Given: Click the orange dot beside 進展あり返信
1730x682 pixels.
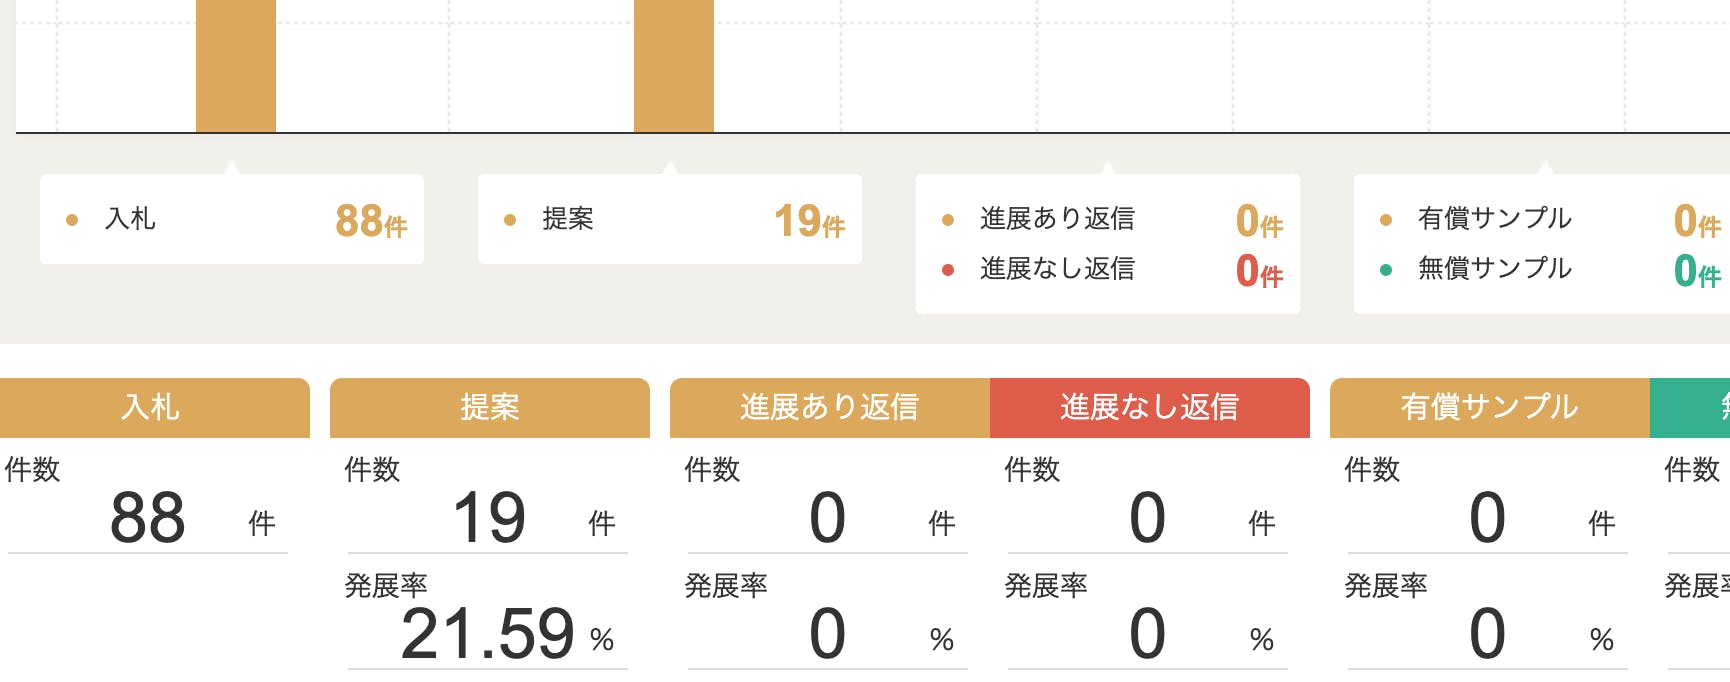Looking at the screenshot, I should click(948, 220).
